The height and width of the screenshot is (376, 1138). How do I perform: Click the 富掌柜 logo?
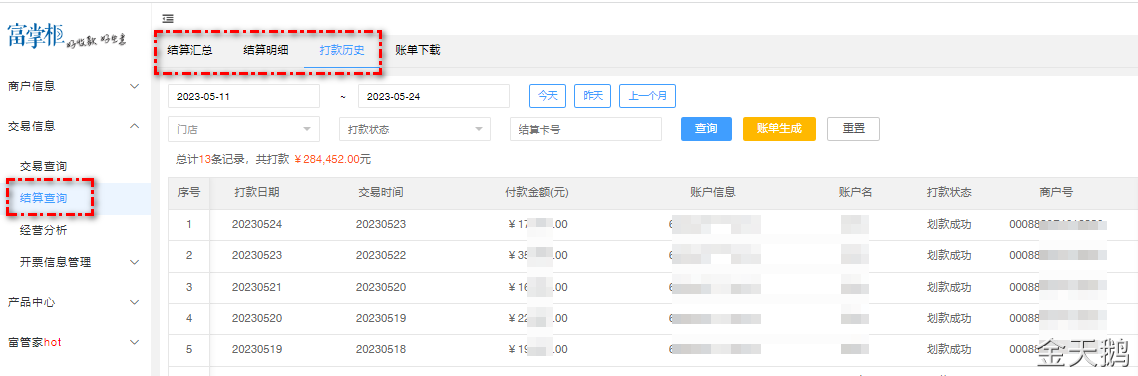(x=67, y=36)
